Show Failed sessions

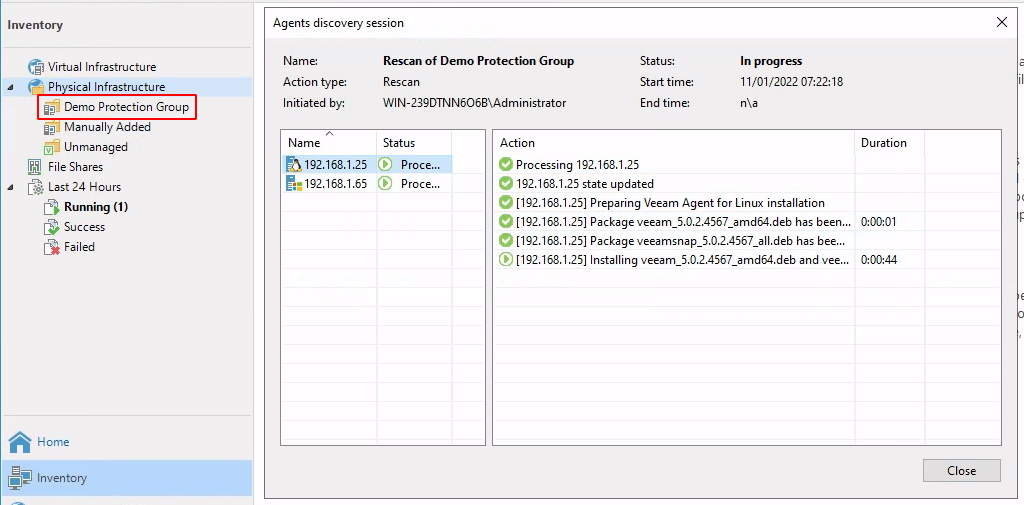pos(79,248)
